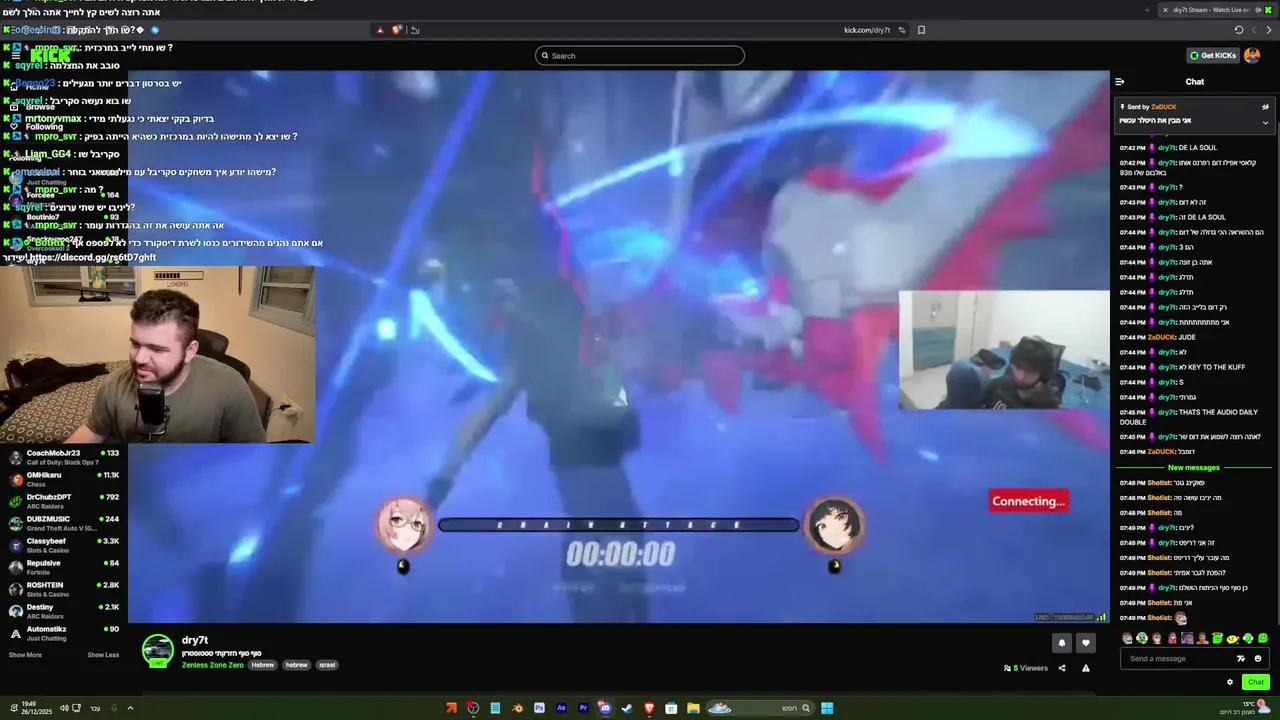Open Automatikz channel in sidebar

(63, 633)
